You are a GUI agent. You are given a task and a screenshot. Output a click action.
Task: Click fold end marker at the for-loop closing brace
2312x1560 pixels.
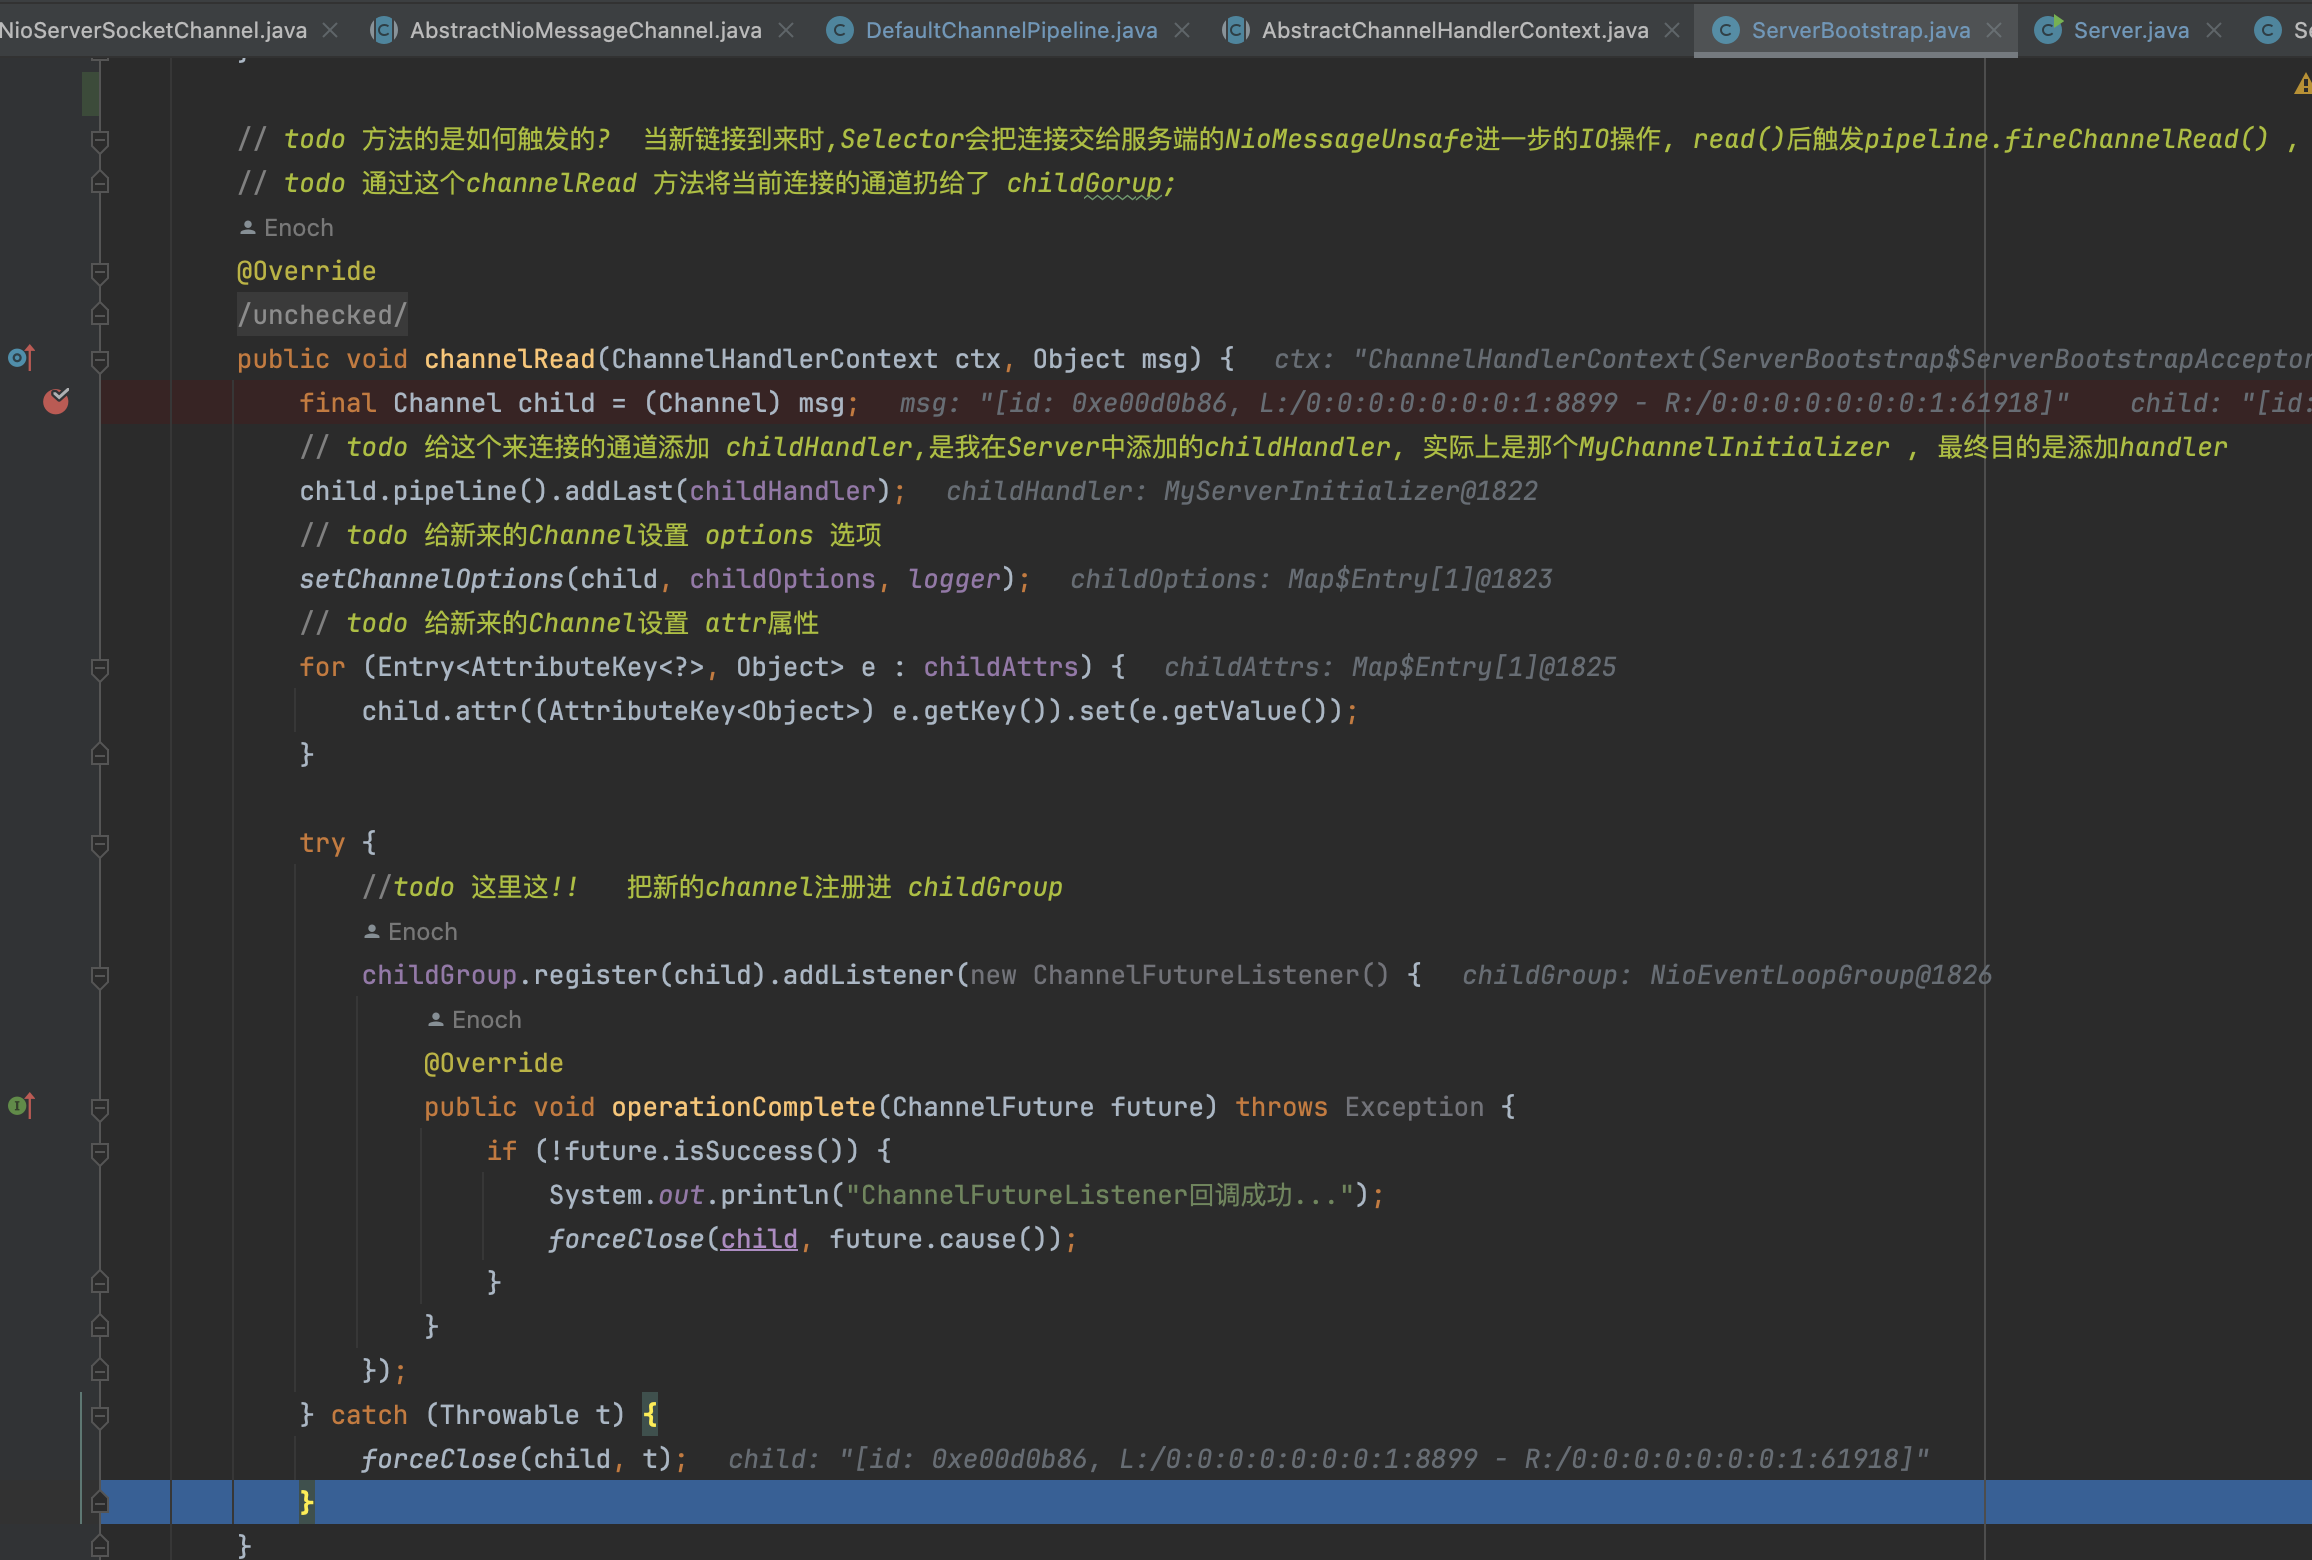pos(100,755)
